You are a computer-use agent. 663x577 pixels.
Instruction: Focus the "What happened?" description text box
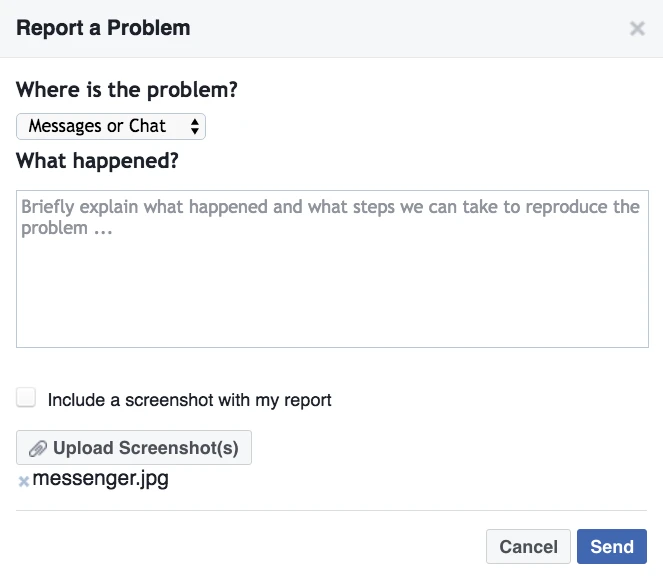pos(332,268)
